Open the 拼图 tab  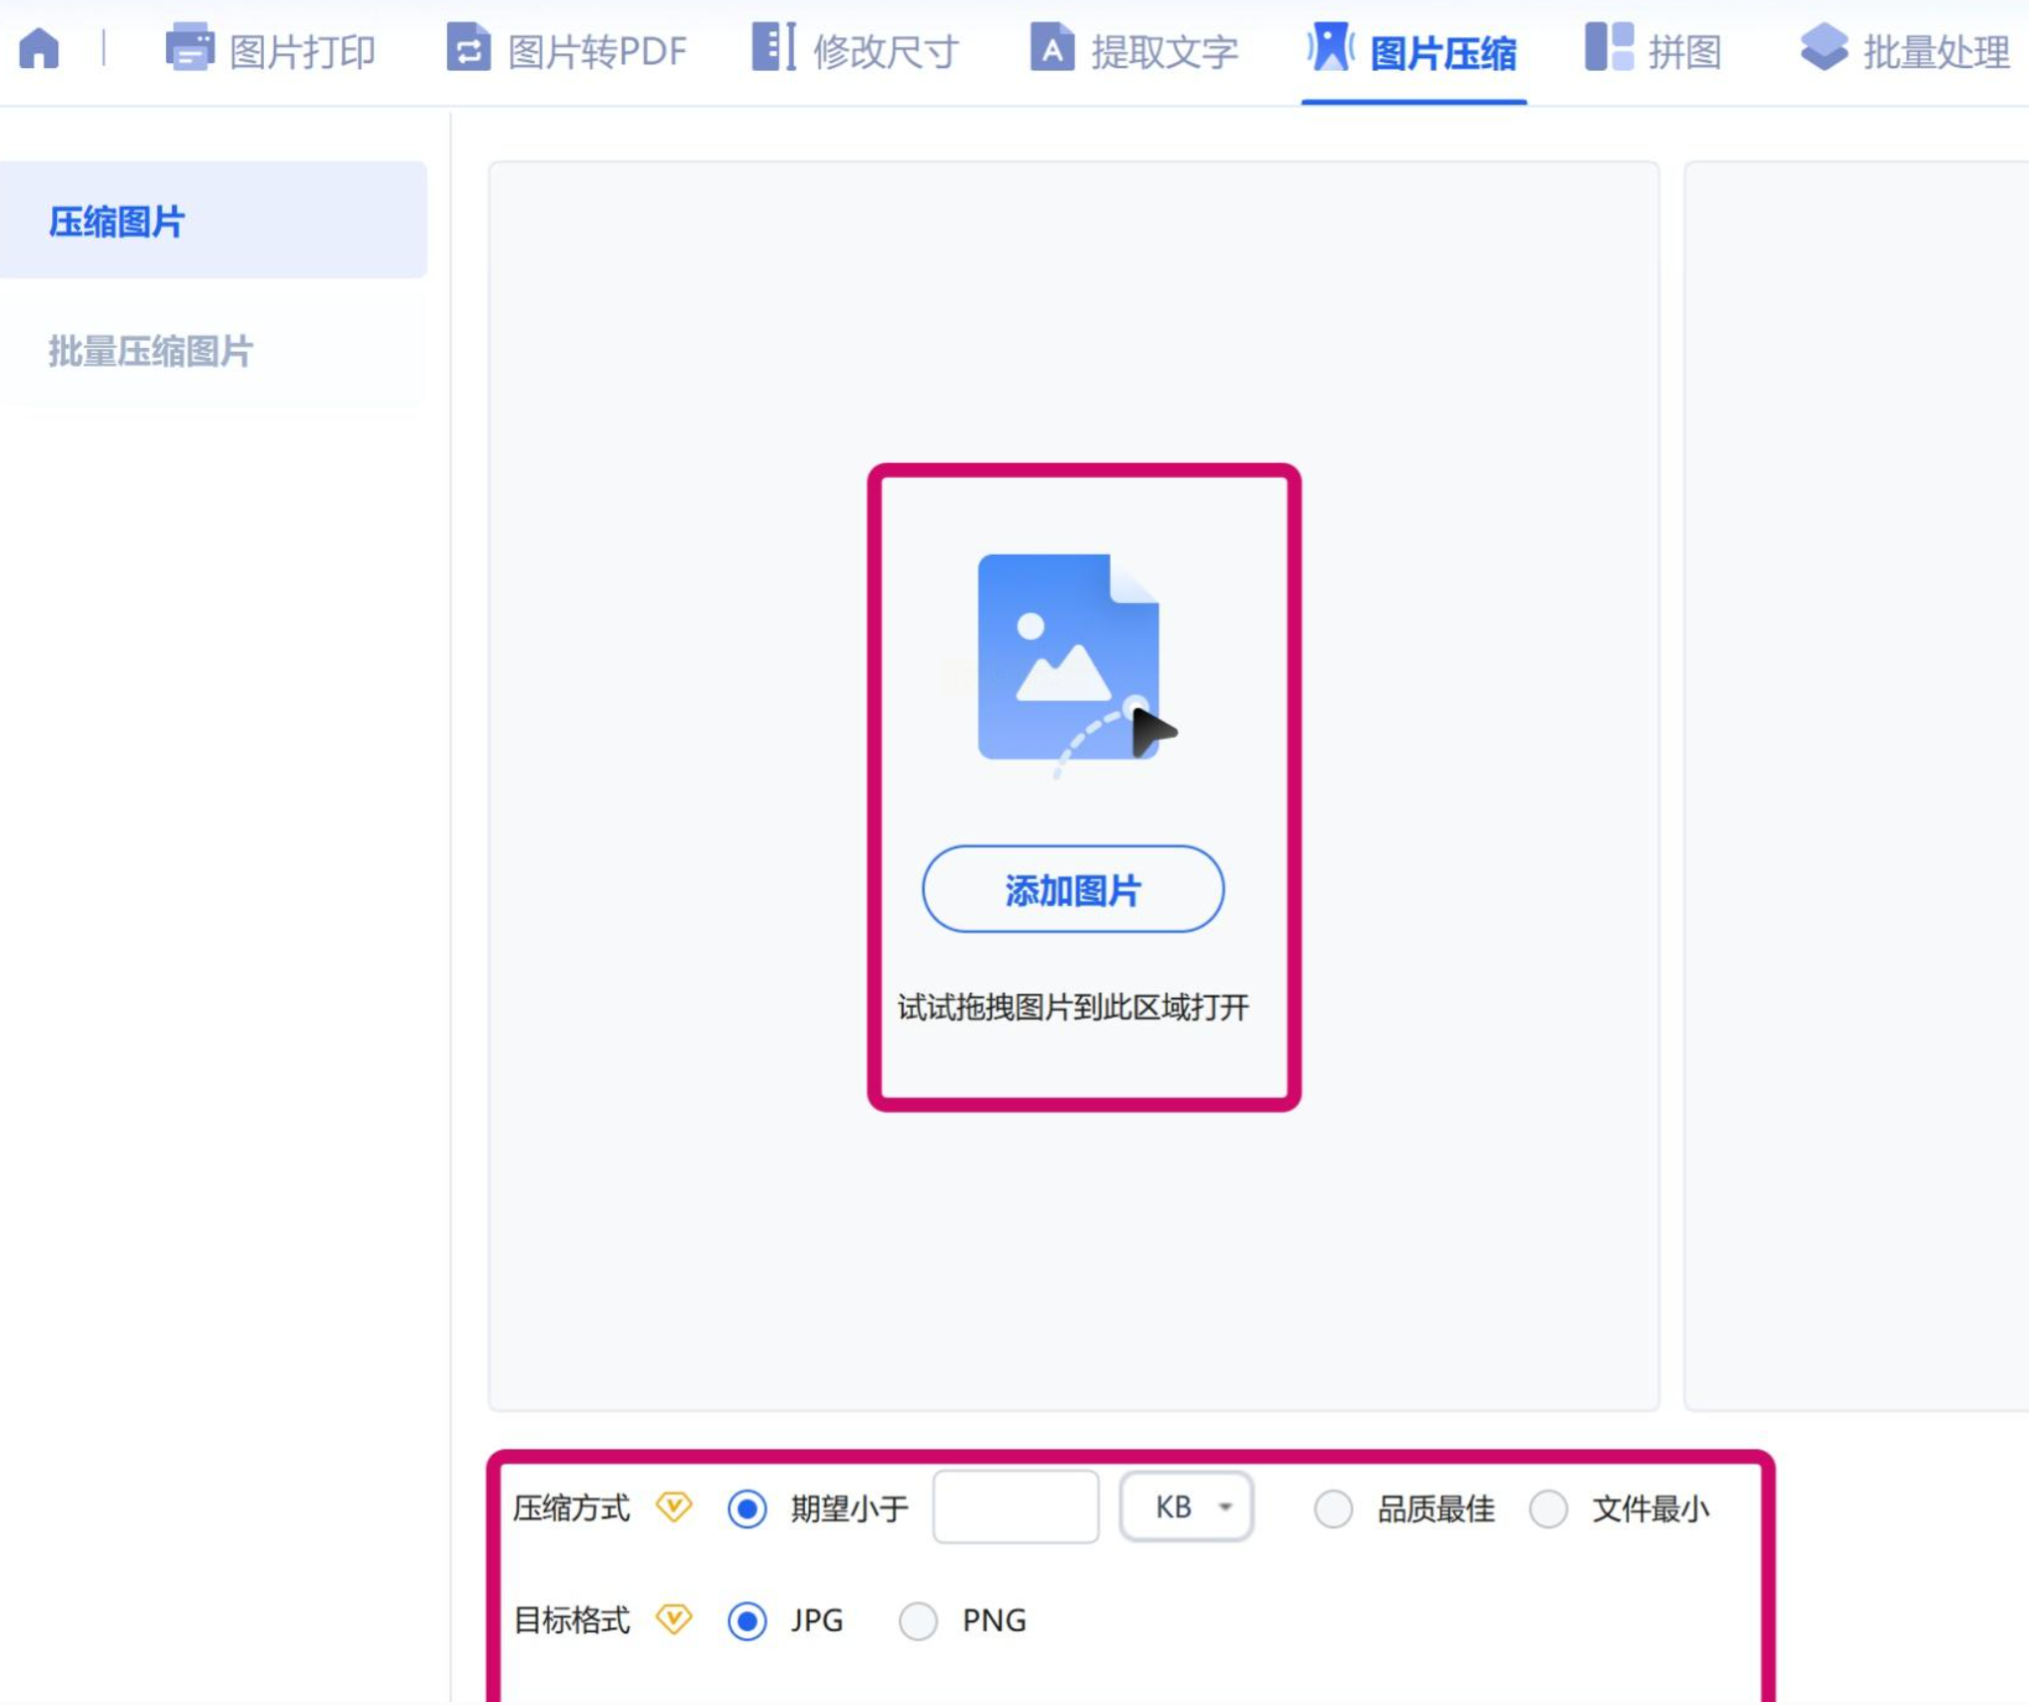[x=1653, y=50]
